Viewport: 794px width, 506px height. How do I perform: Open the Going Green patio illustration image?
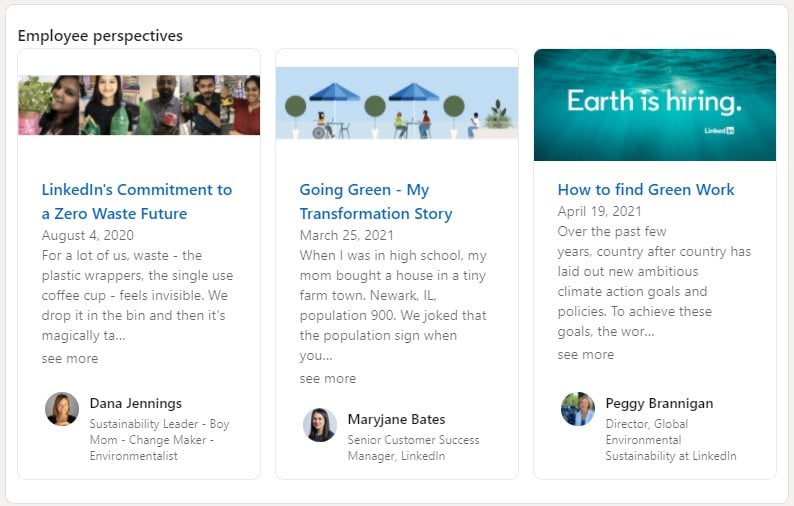[397, 103]
